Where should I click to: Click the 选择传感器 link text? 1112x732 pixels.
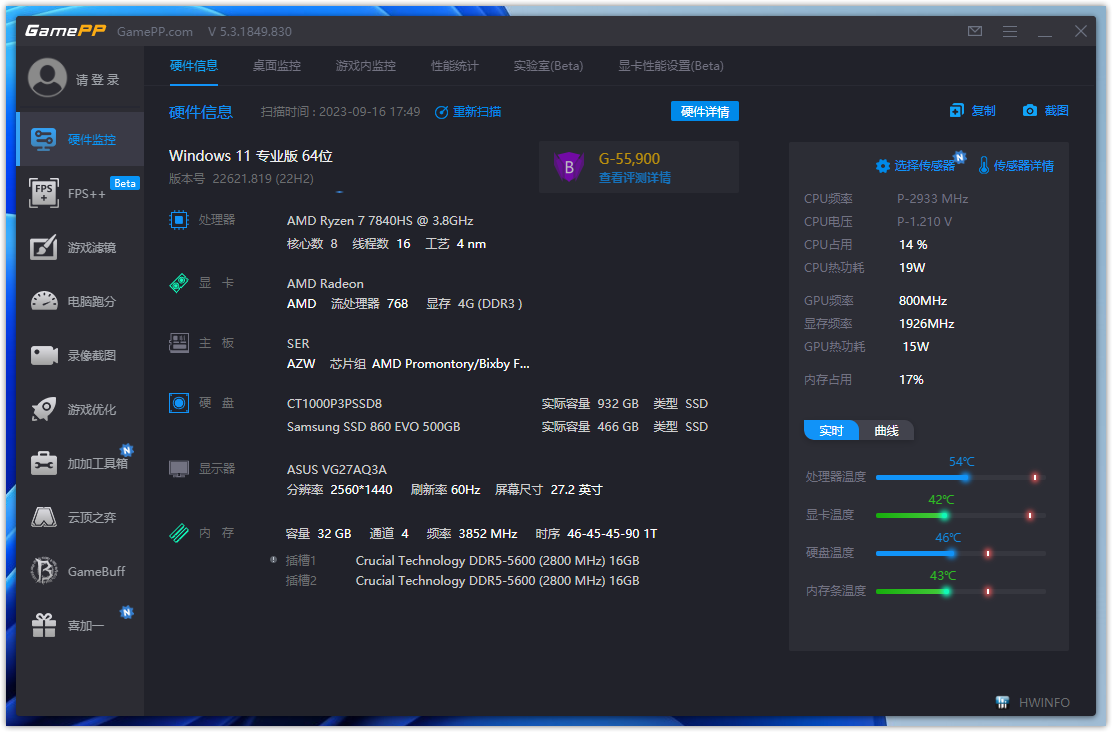(x=925, y=166)
